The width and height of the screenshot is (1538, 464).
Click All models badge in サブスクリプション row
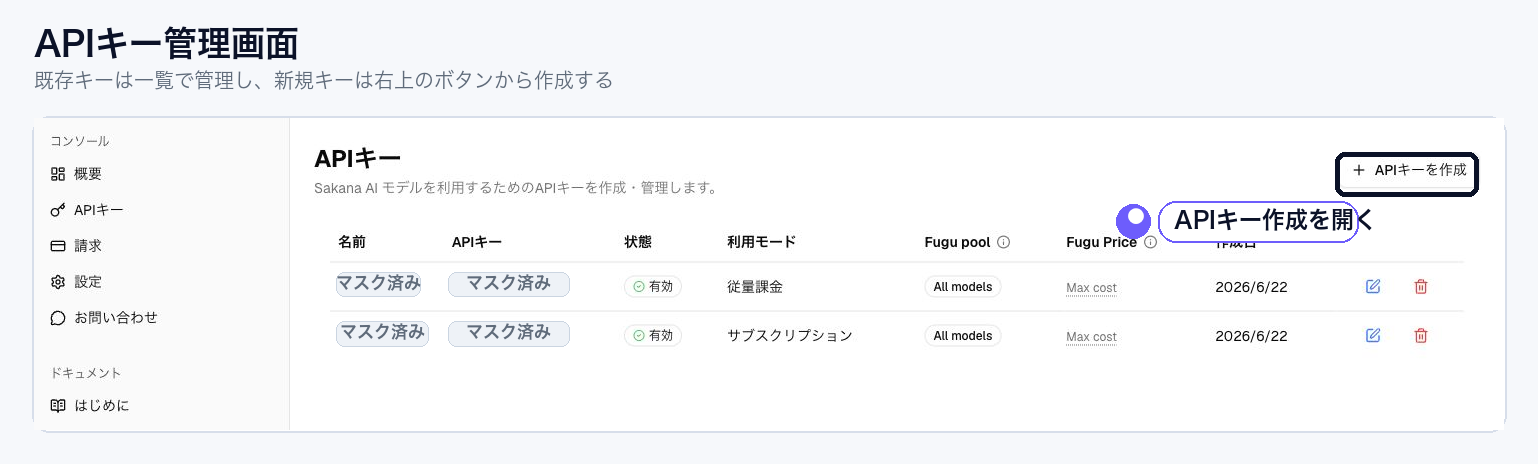963,336
